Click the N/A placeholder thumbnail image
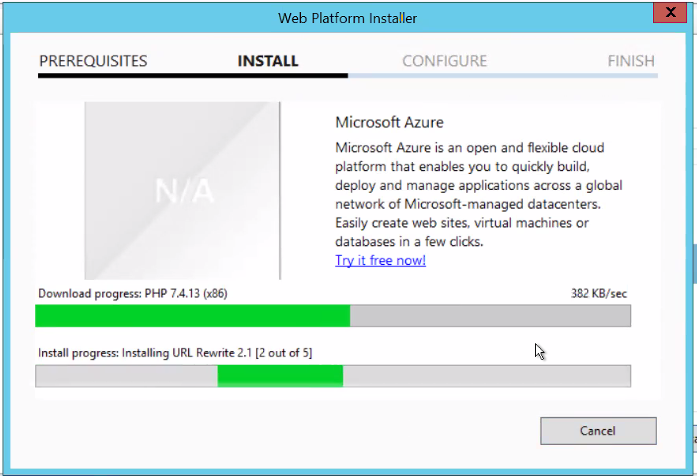The image size is (697, 476). coord(182,191)
